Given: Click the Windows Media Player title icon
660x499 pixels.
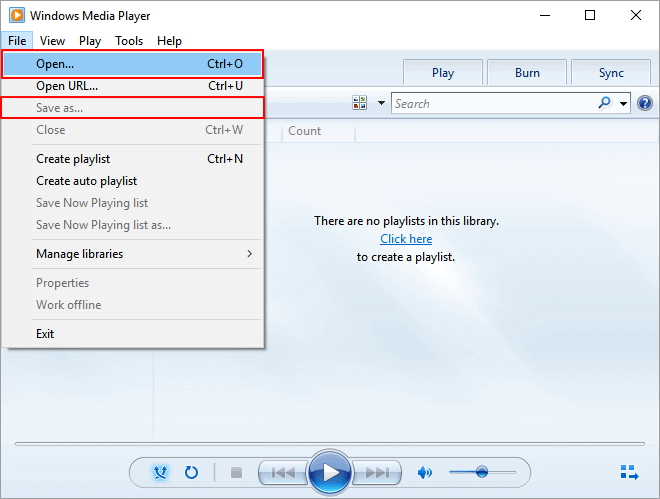Looking at the screenshot, I should pos(17,16).
